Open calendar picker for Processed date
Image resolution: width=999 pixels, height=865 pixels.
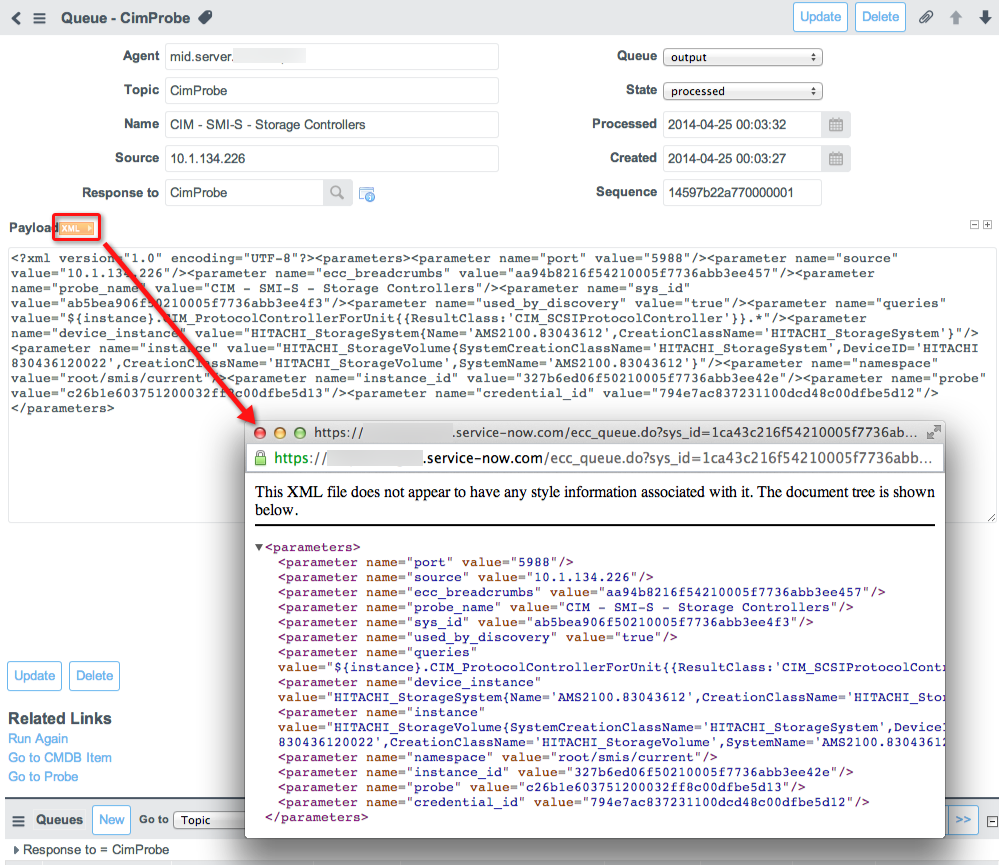[836, 125]
